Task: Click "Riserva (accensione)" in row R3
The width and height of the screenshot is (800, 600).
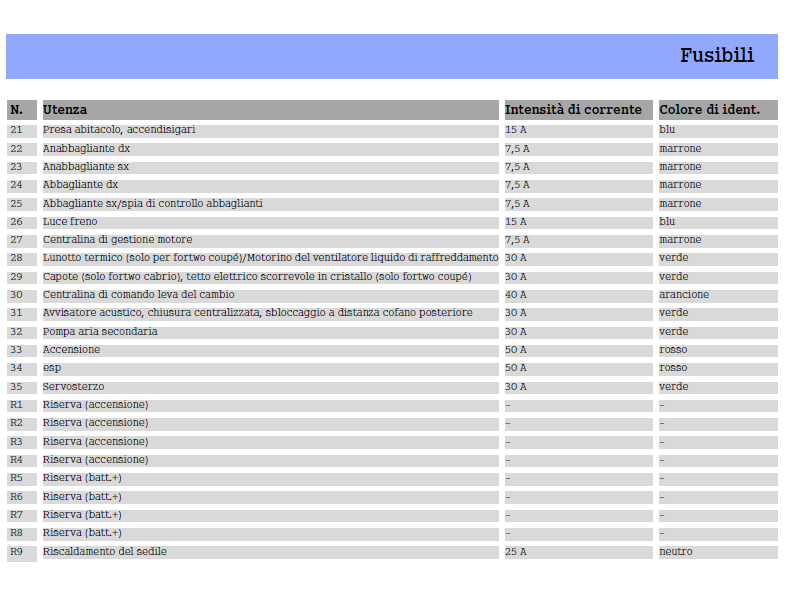Action: pyautogui.click(x=95, y=442)
